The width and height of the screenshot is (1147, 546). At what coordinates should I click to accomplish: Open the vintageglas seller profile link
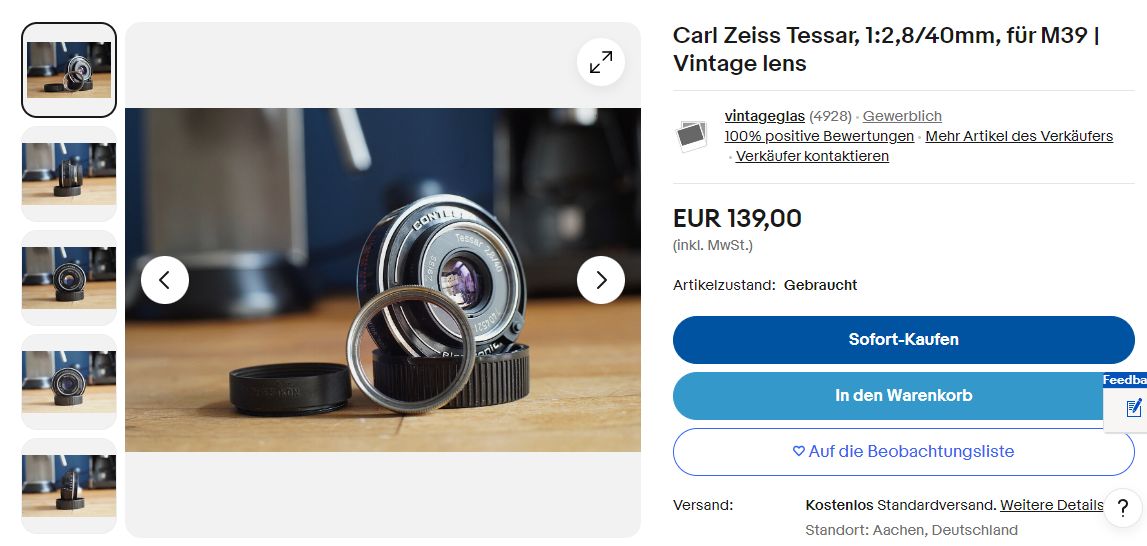pos(764,117)
